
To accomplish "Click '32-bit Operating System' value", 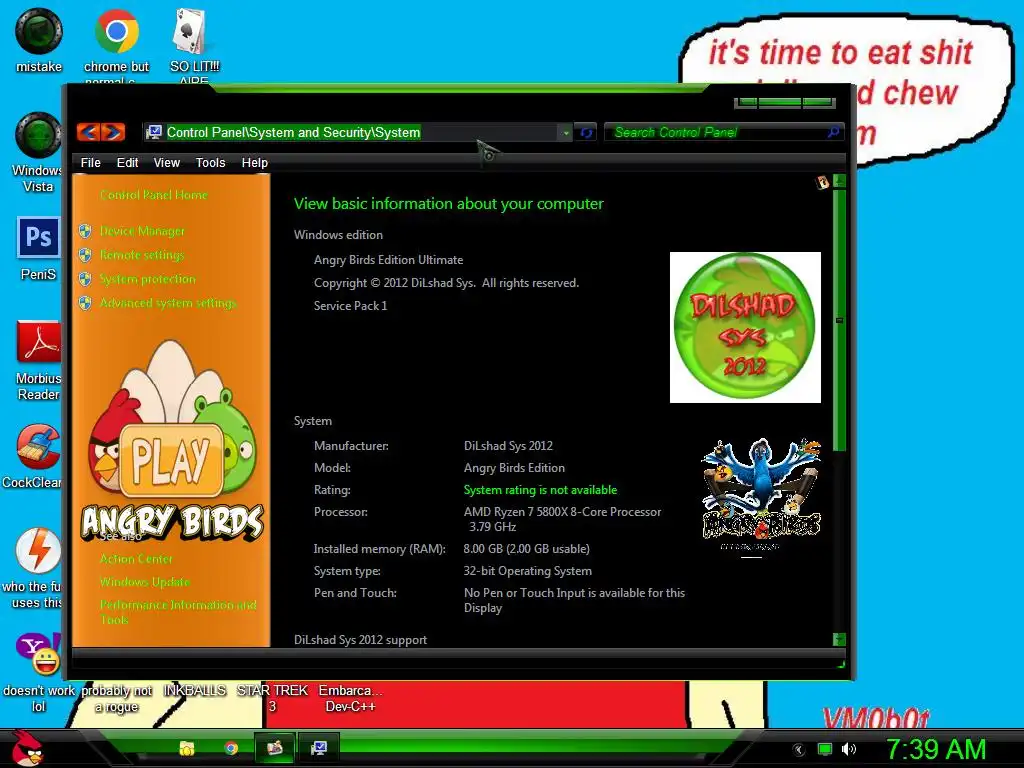I will [x=528, y=571].
